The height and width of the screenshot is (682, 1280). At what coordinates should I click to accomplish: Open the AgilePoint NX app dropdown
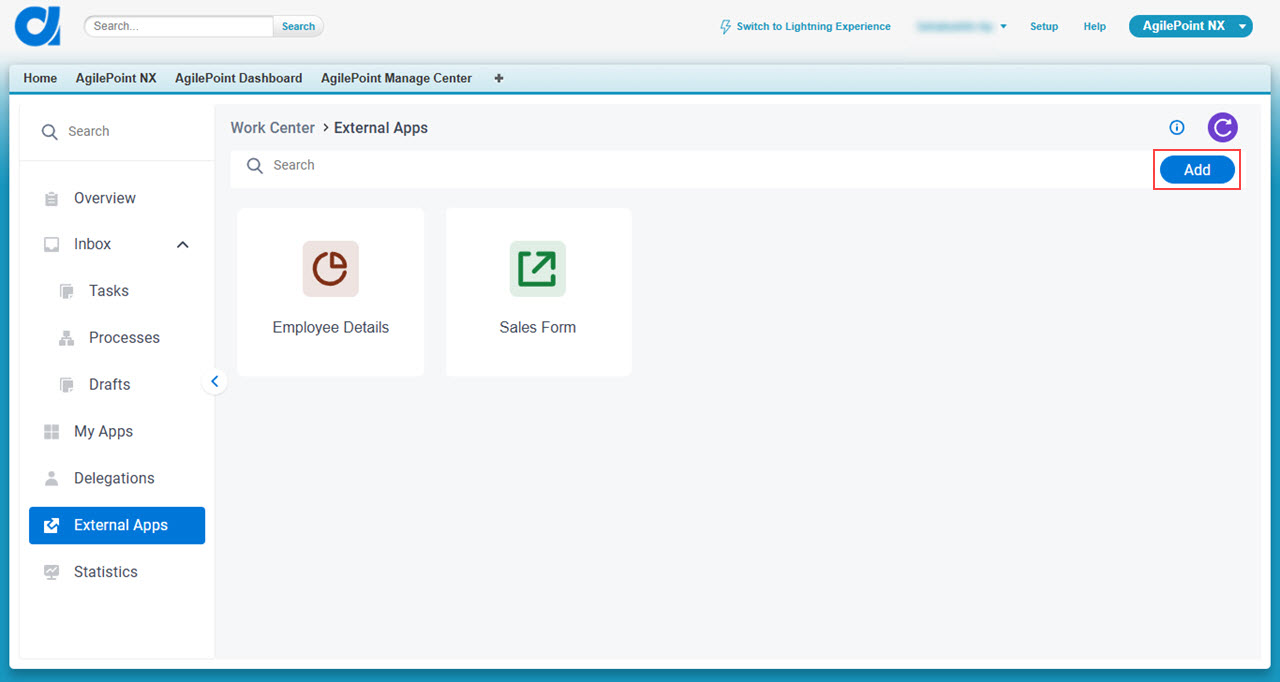click(1190, 26)
